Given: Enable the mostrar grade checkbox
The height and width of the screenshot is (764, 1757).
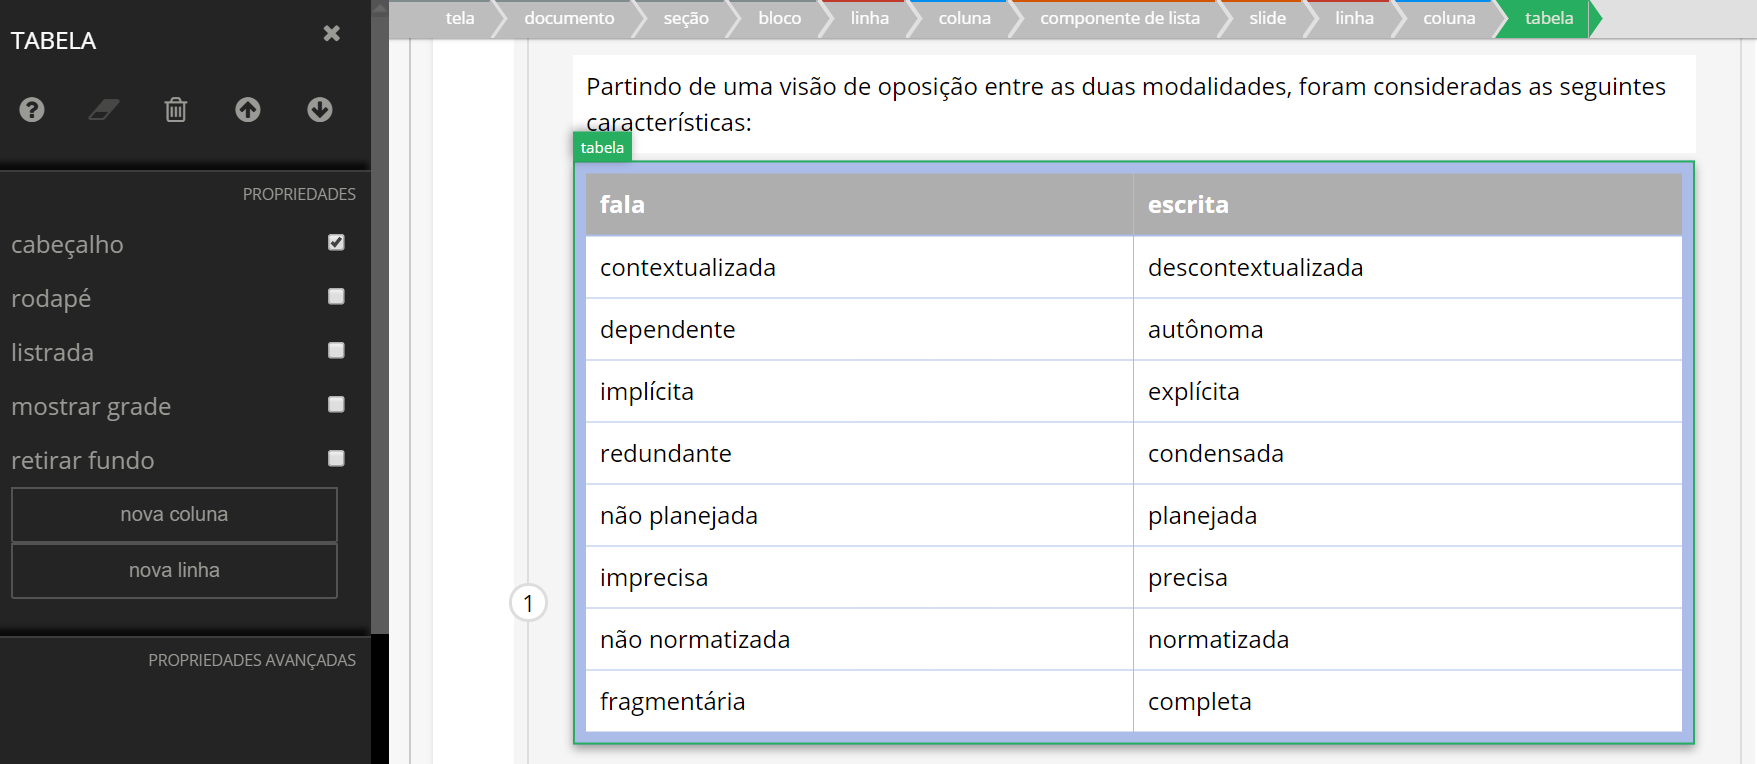Looking at the screenshot, I should (x=336, y=404).
